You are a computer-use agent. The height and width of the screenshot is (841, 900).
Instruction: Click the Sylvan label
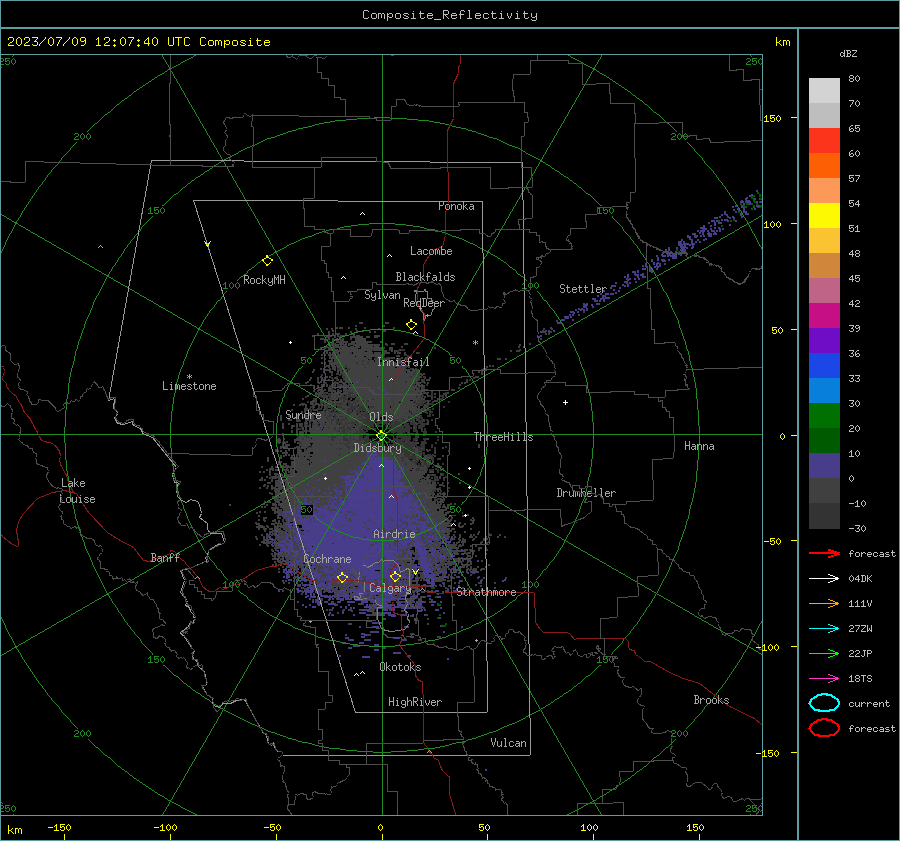[382, 295]
